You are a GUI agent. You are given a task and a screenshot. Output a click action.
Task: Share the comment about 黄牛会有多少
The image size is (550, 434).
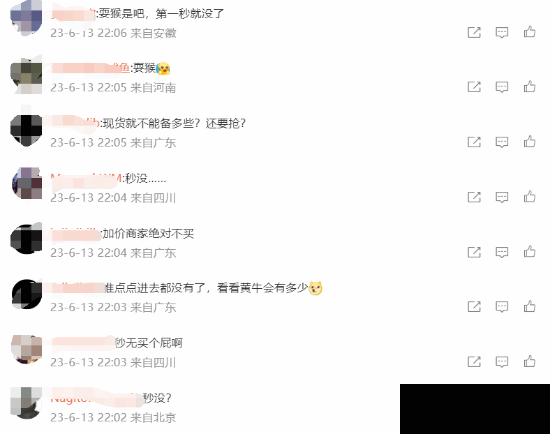pyautogui.click(x=474, y=306)
